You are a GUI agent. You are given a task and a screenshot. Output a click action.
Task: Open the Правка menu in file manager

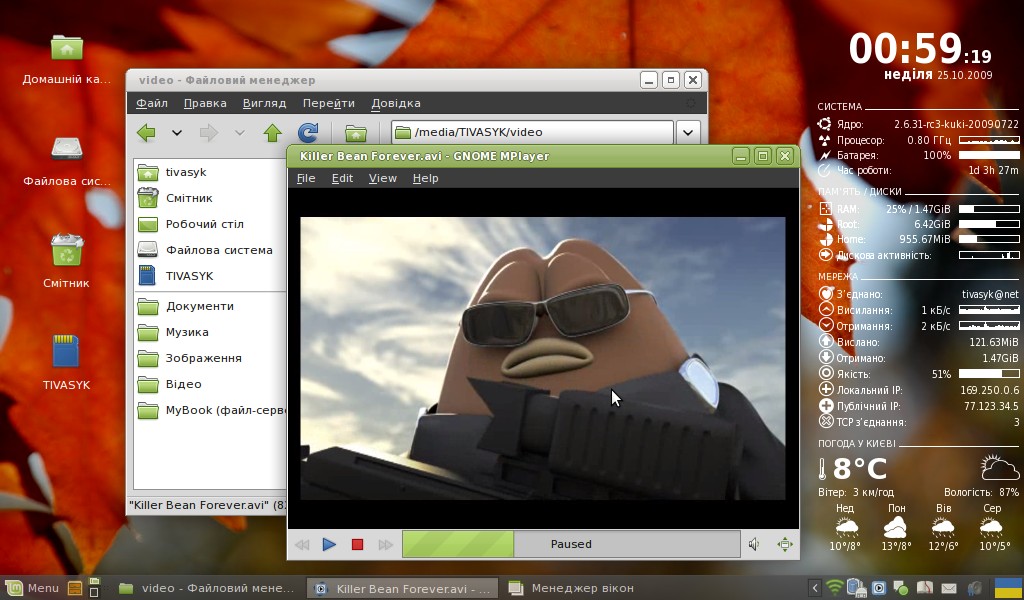(x=205, y=103)
